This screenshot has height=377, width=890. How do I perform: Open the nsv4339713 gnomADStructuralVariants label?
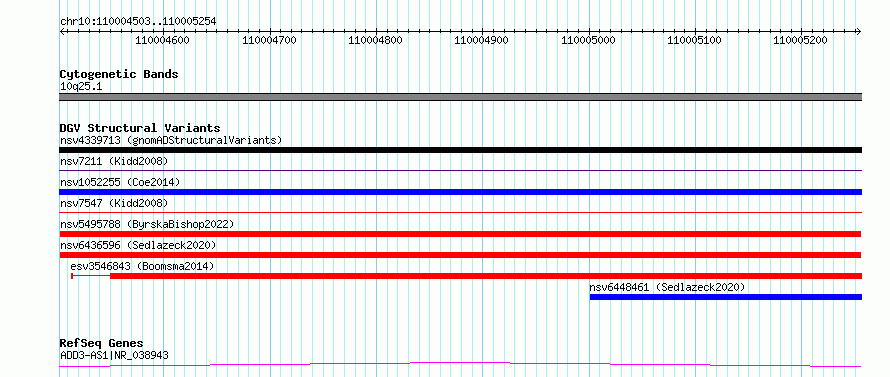(171, 140)
